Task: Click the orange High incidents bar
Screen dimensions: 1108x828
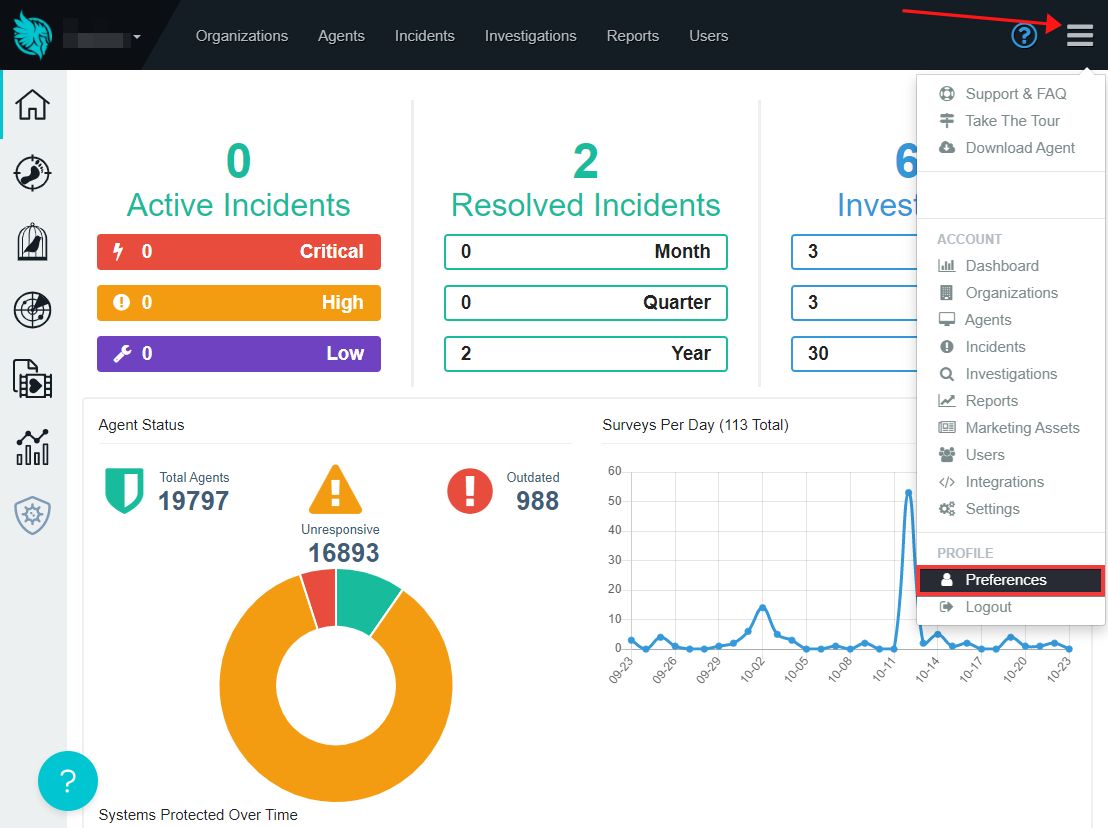Action: click(x=238, y=303)
